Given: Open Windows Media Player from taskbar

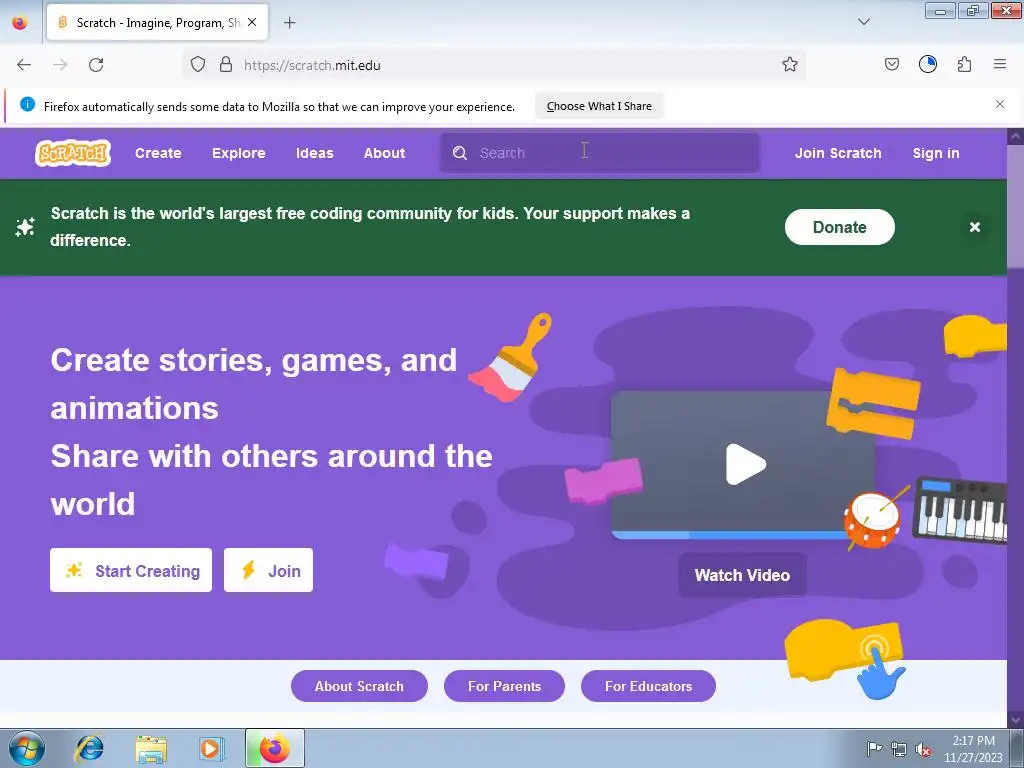Looking at the screenshot, I should click(212, 748).
